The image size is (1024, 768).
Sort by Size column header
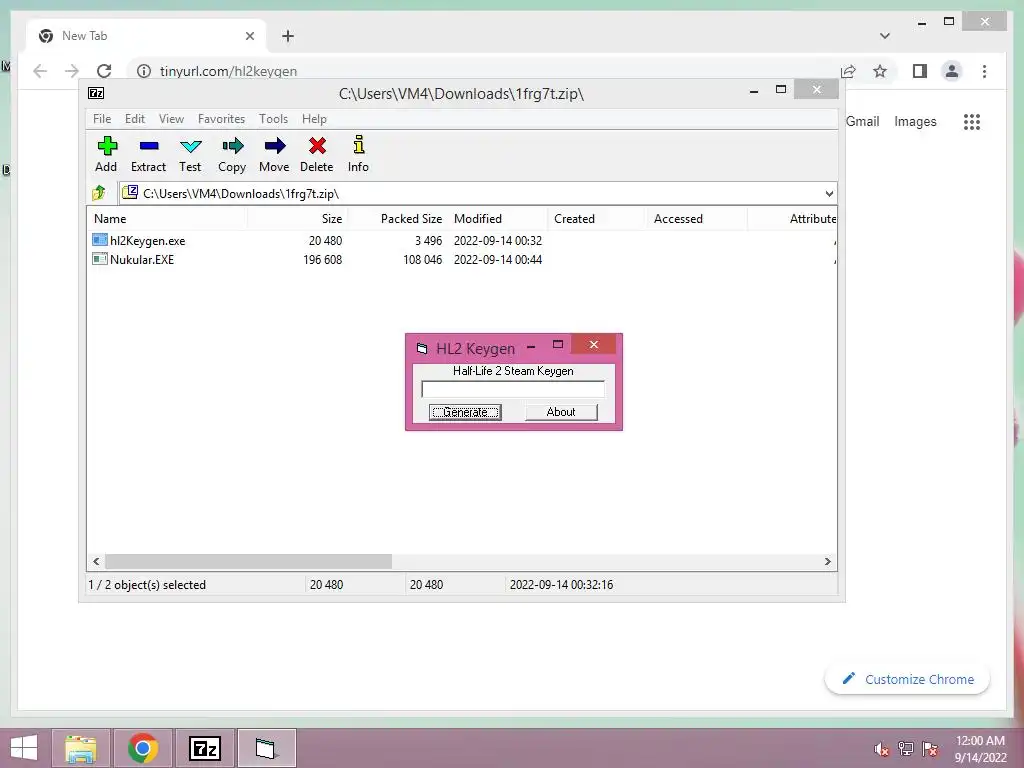(297, 219)
